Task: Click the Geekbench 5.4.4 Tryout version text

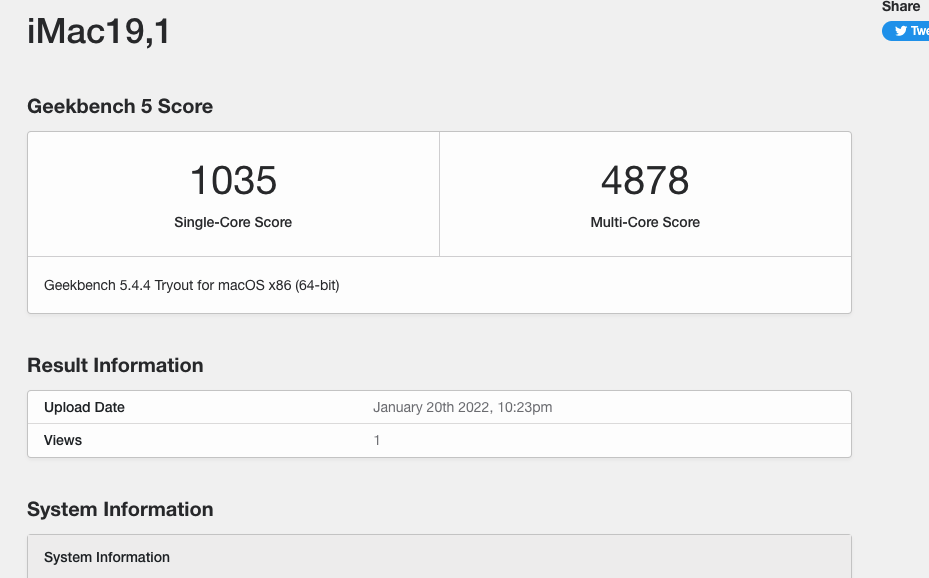Action: coord(191,285)
